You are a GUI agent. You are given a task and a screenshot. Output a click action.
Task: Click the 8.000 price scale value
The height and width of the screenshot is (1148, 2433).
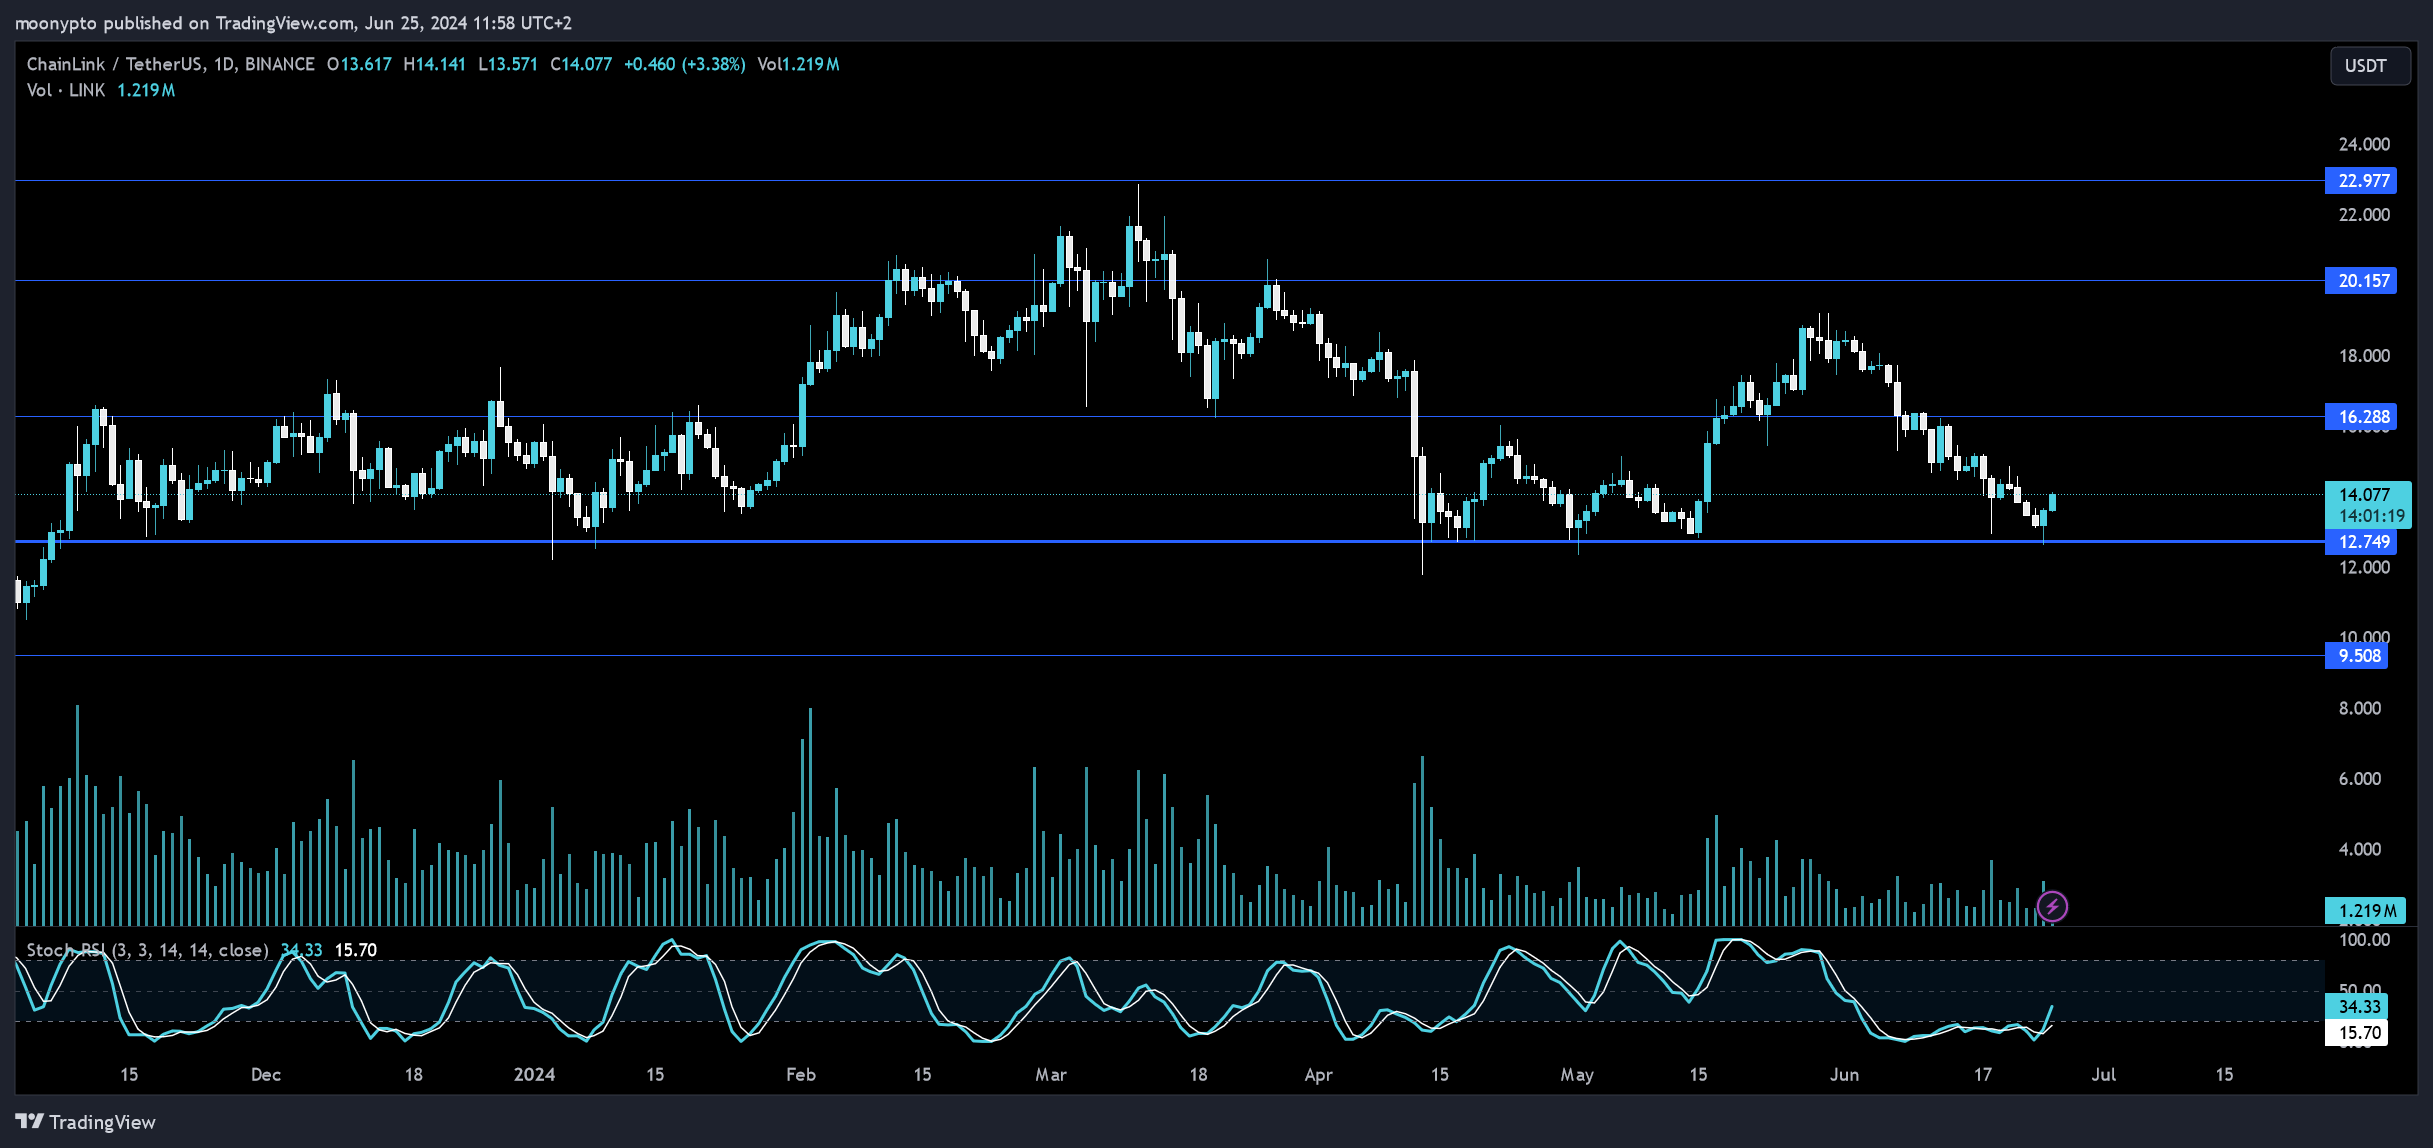2360,708
